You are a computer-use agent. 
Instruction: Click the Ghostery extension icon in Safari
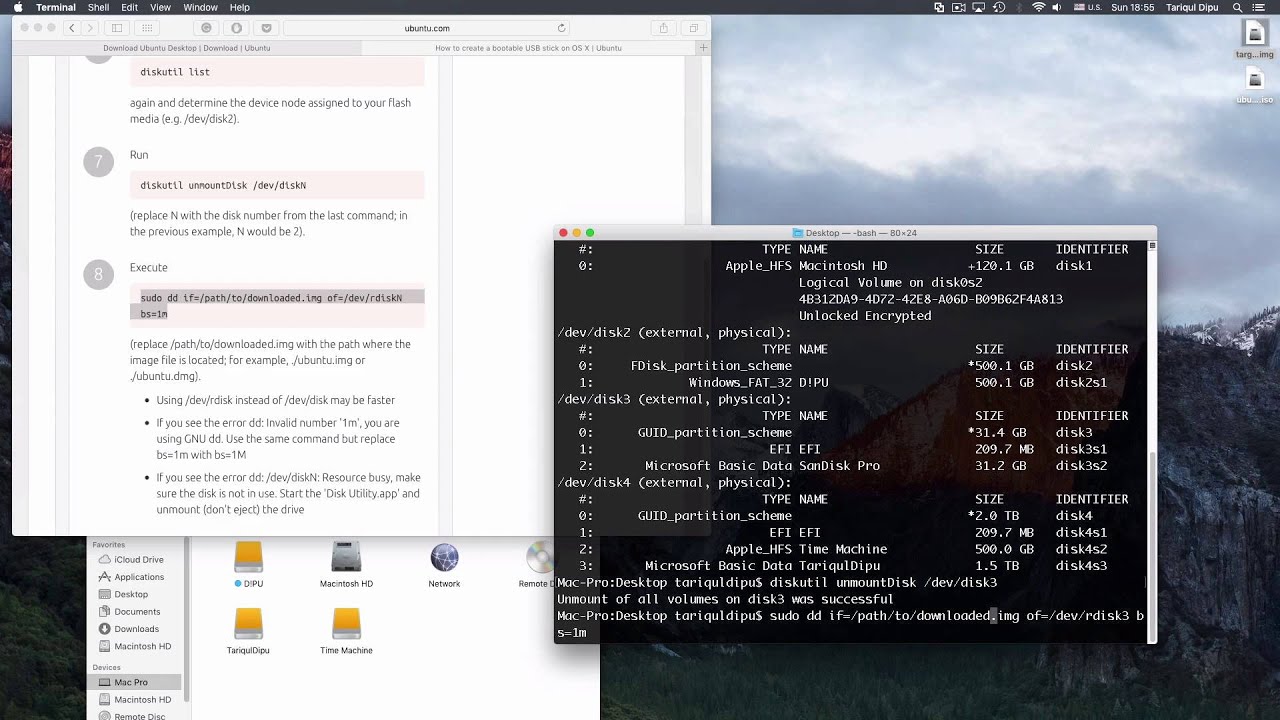click(207, 28)
